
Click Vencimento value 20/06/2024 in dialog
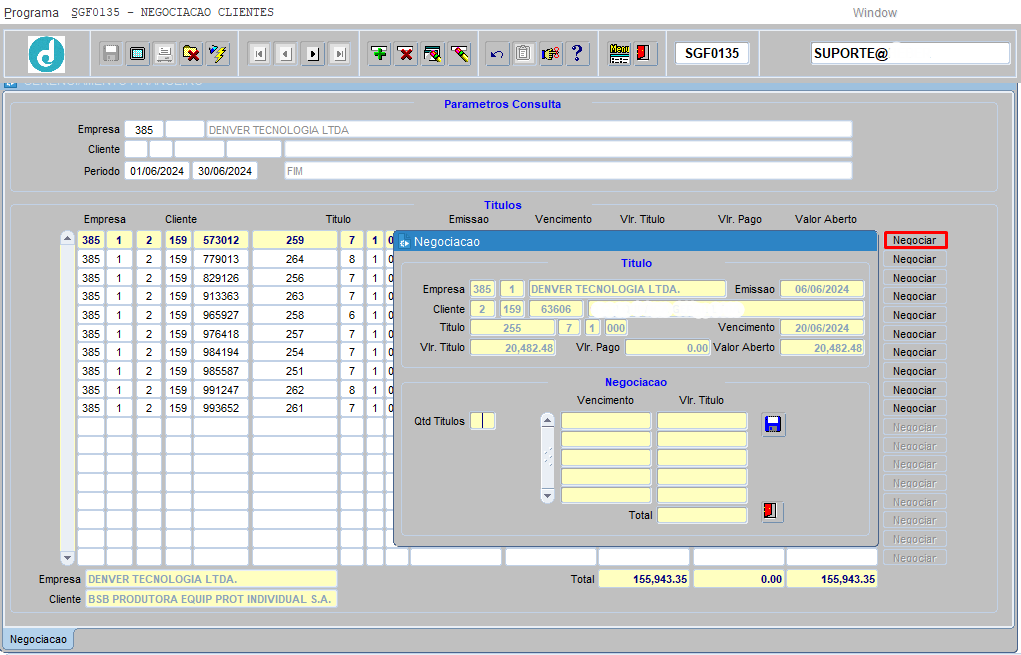coord(822,328)
